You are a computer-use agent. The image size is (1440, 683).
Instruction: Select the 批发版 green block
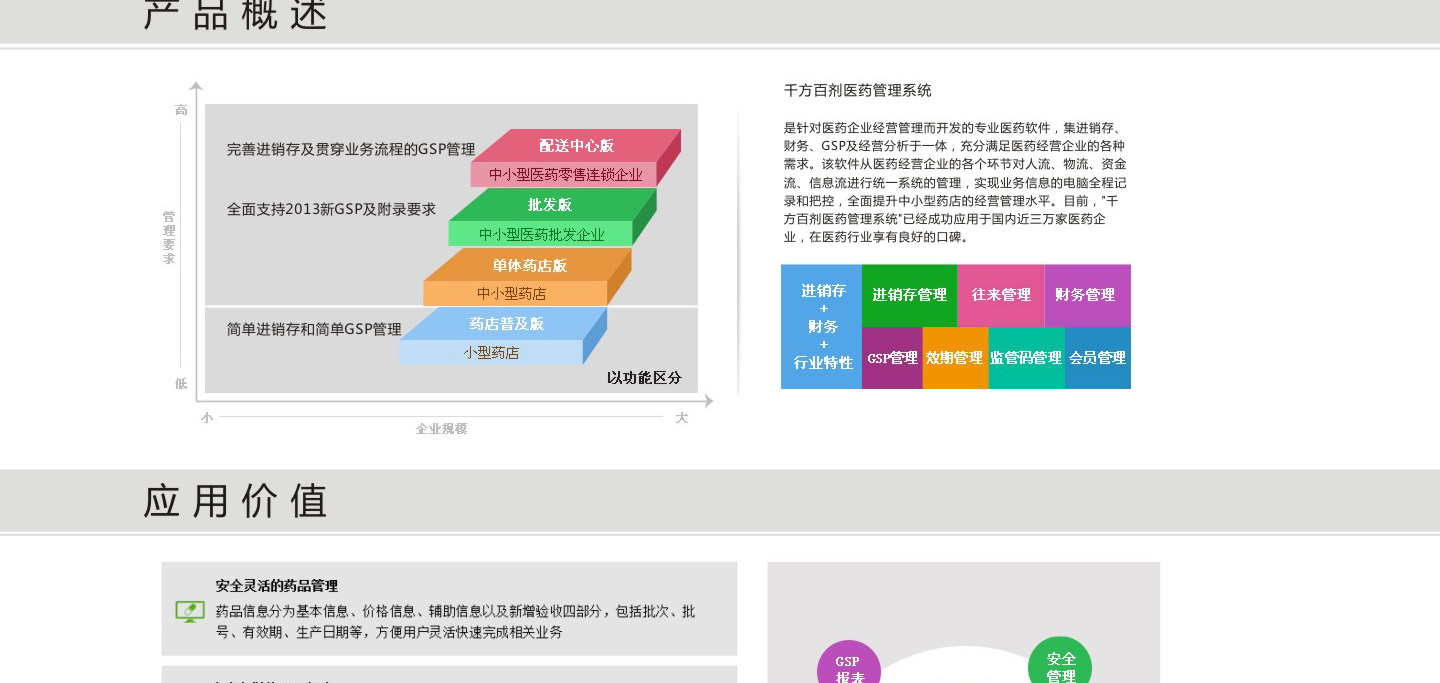tap(551, 205)
